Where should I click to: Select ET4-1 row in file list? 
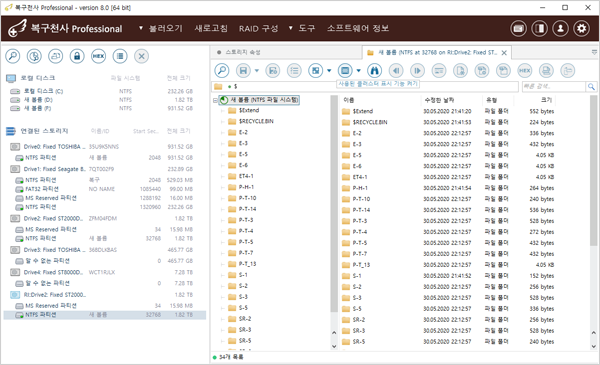click(448, 177)
